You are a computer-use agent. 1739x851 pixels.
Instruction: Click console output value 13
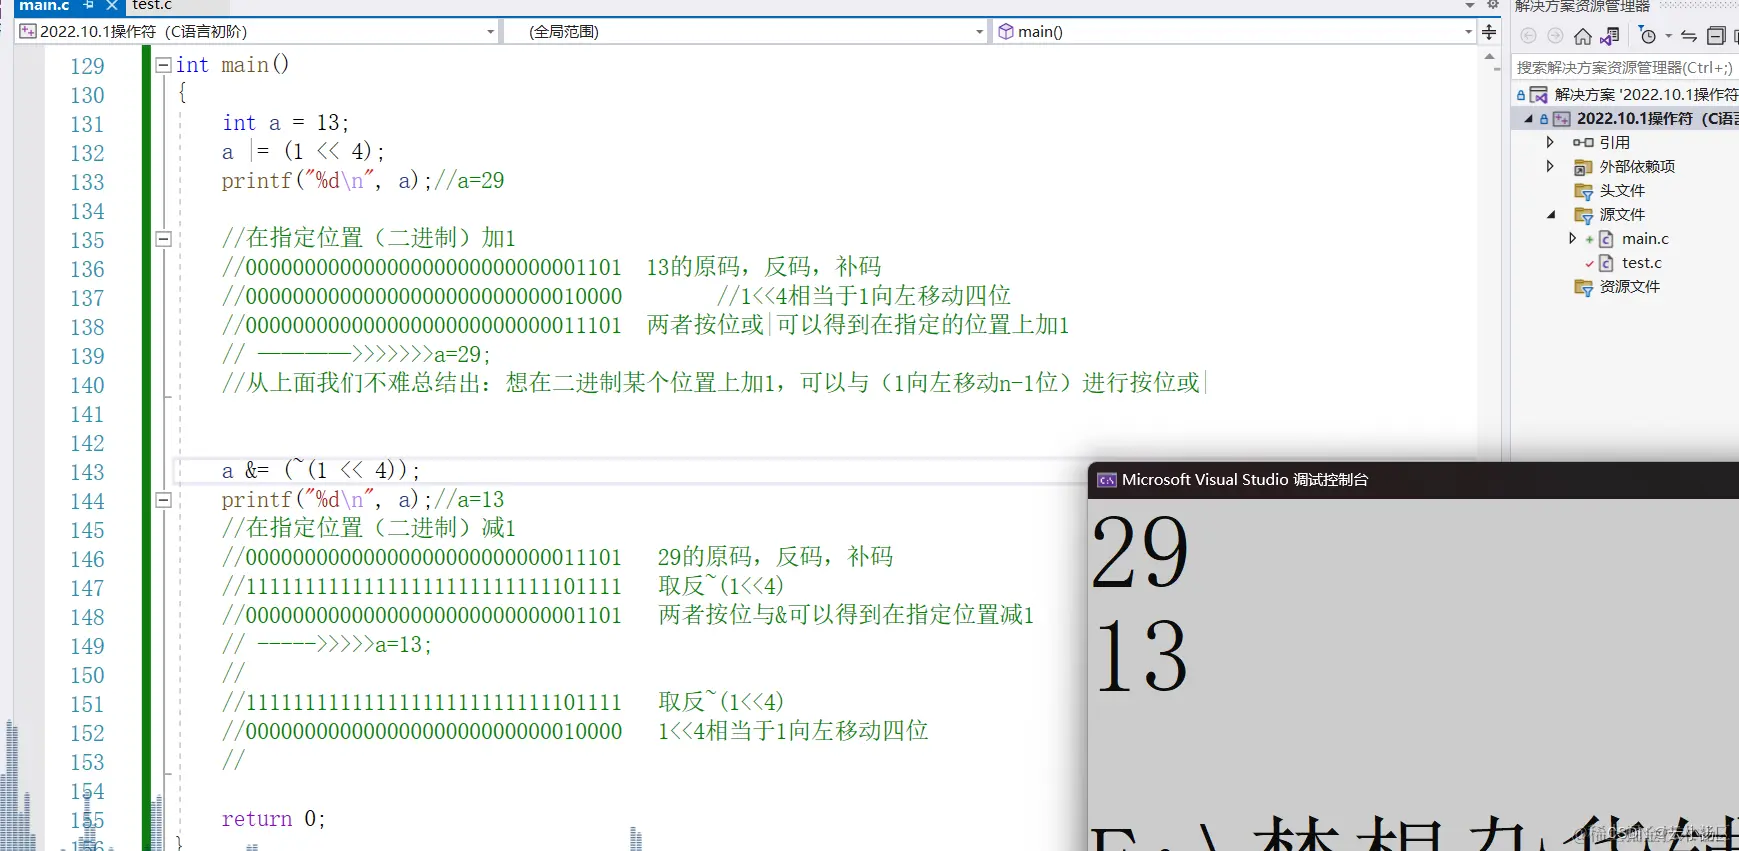coord(1141,656)
